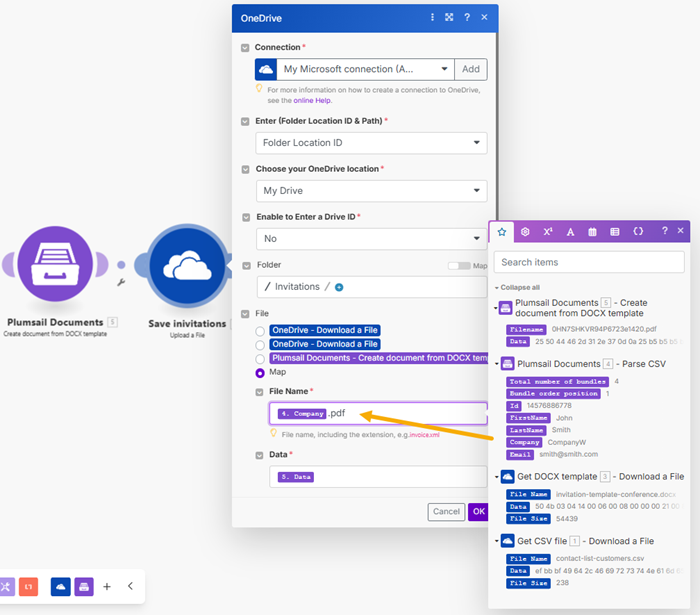Open help in the mapping panel
The height and width of the screenshot is (615, 700).
click(665, 230)
